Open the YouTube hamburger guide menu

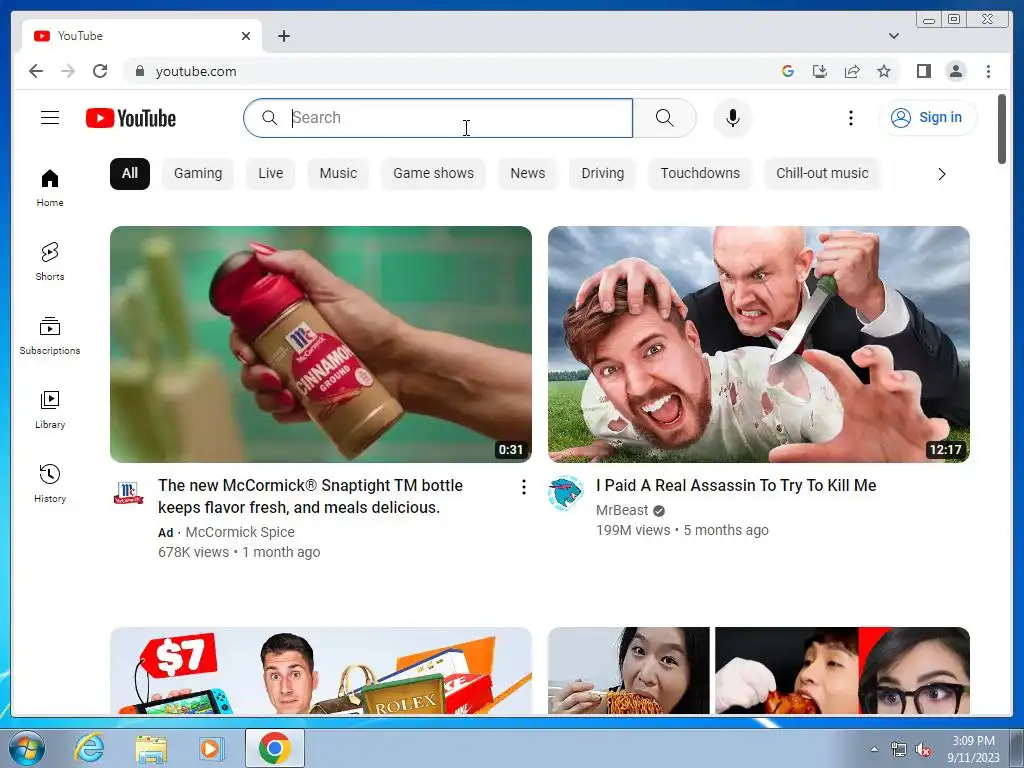tap(50, 118)
